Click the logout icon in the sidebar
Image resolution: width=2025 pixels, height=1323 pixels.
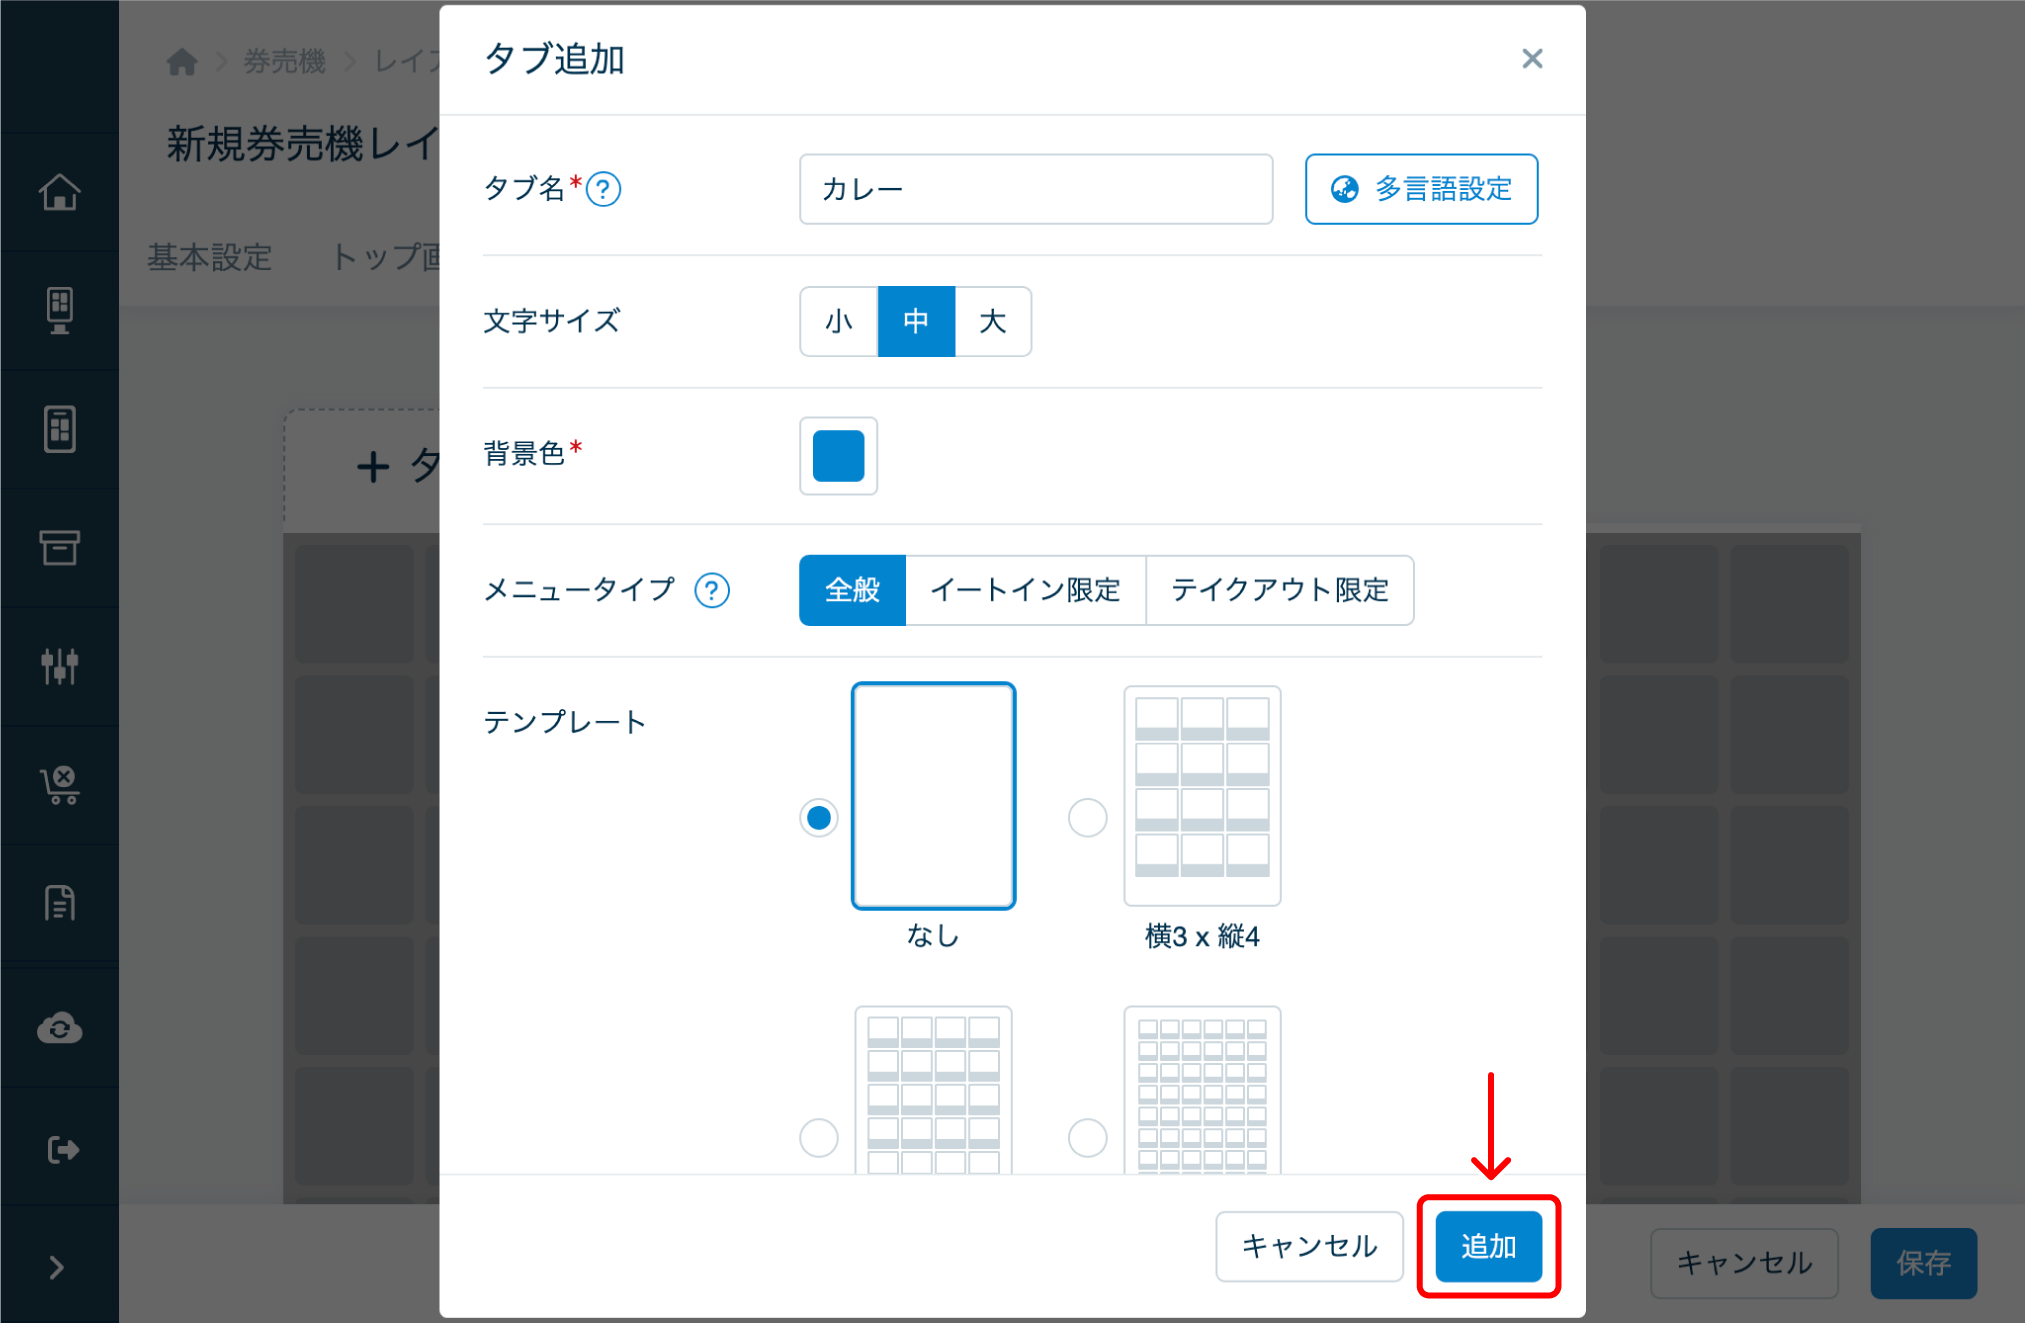pos(62,1150)
